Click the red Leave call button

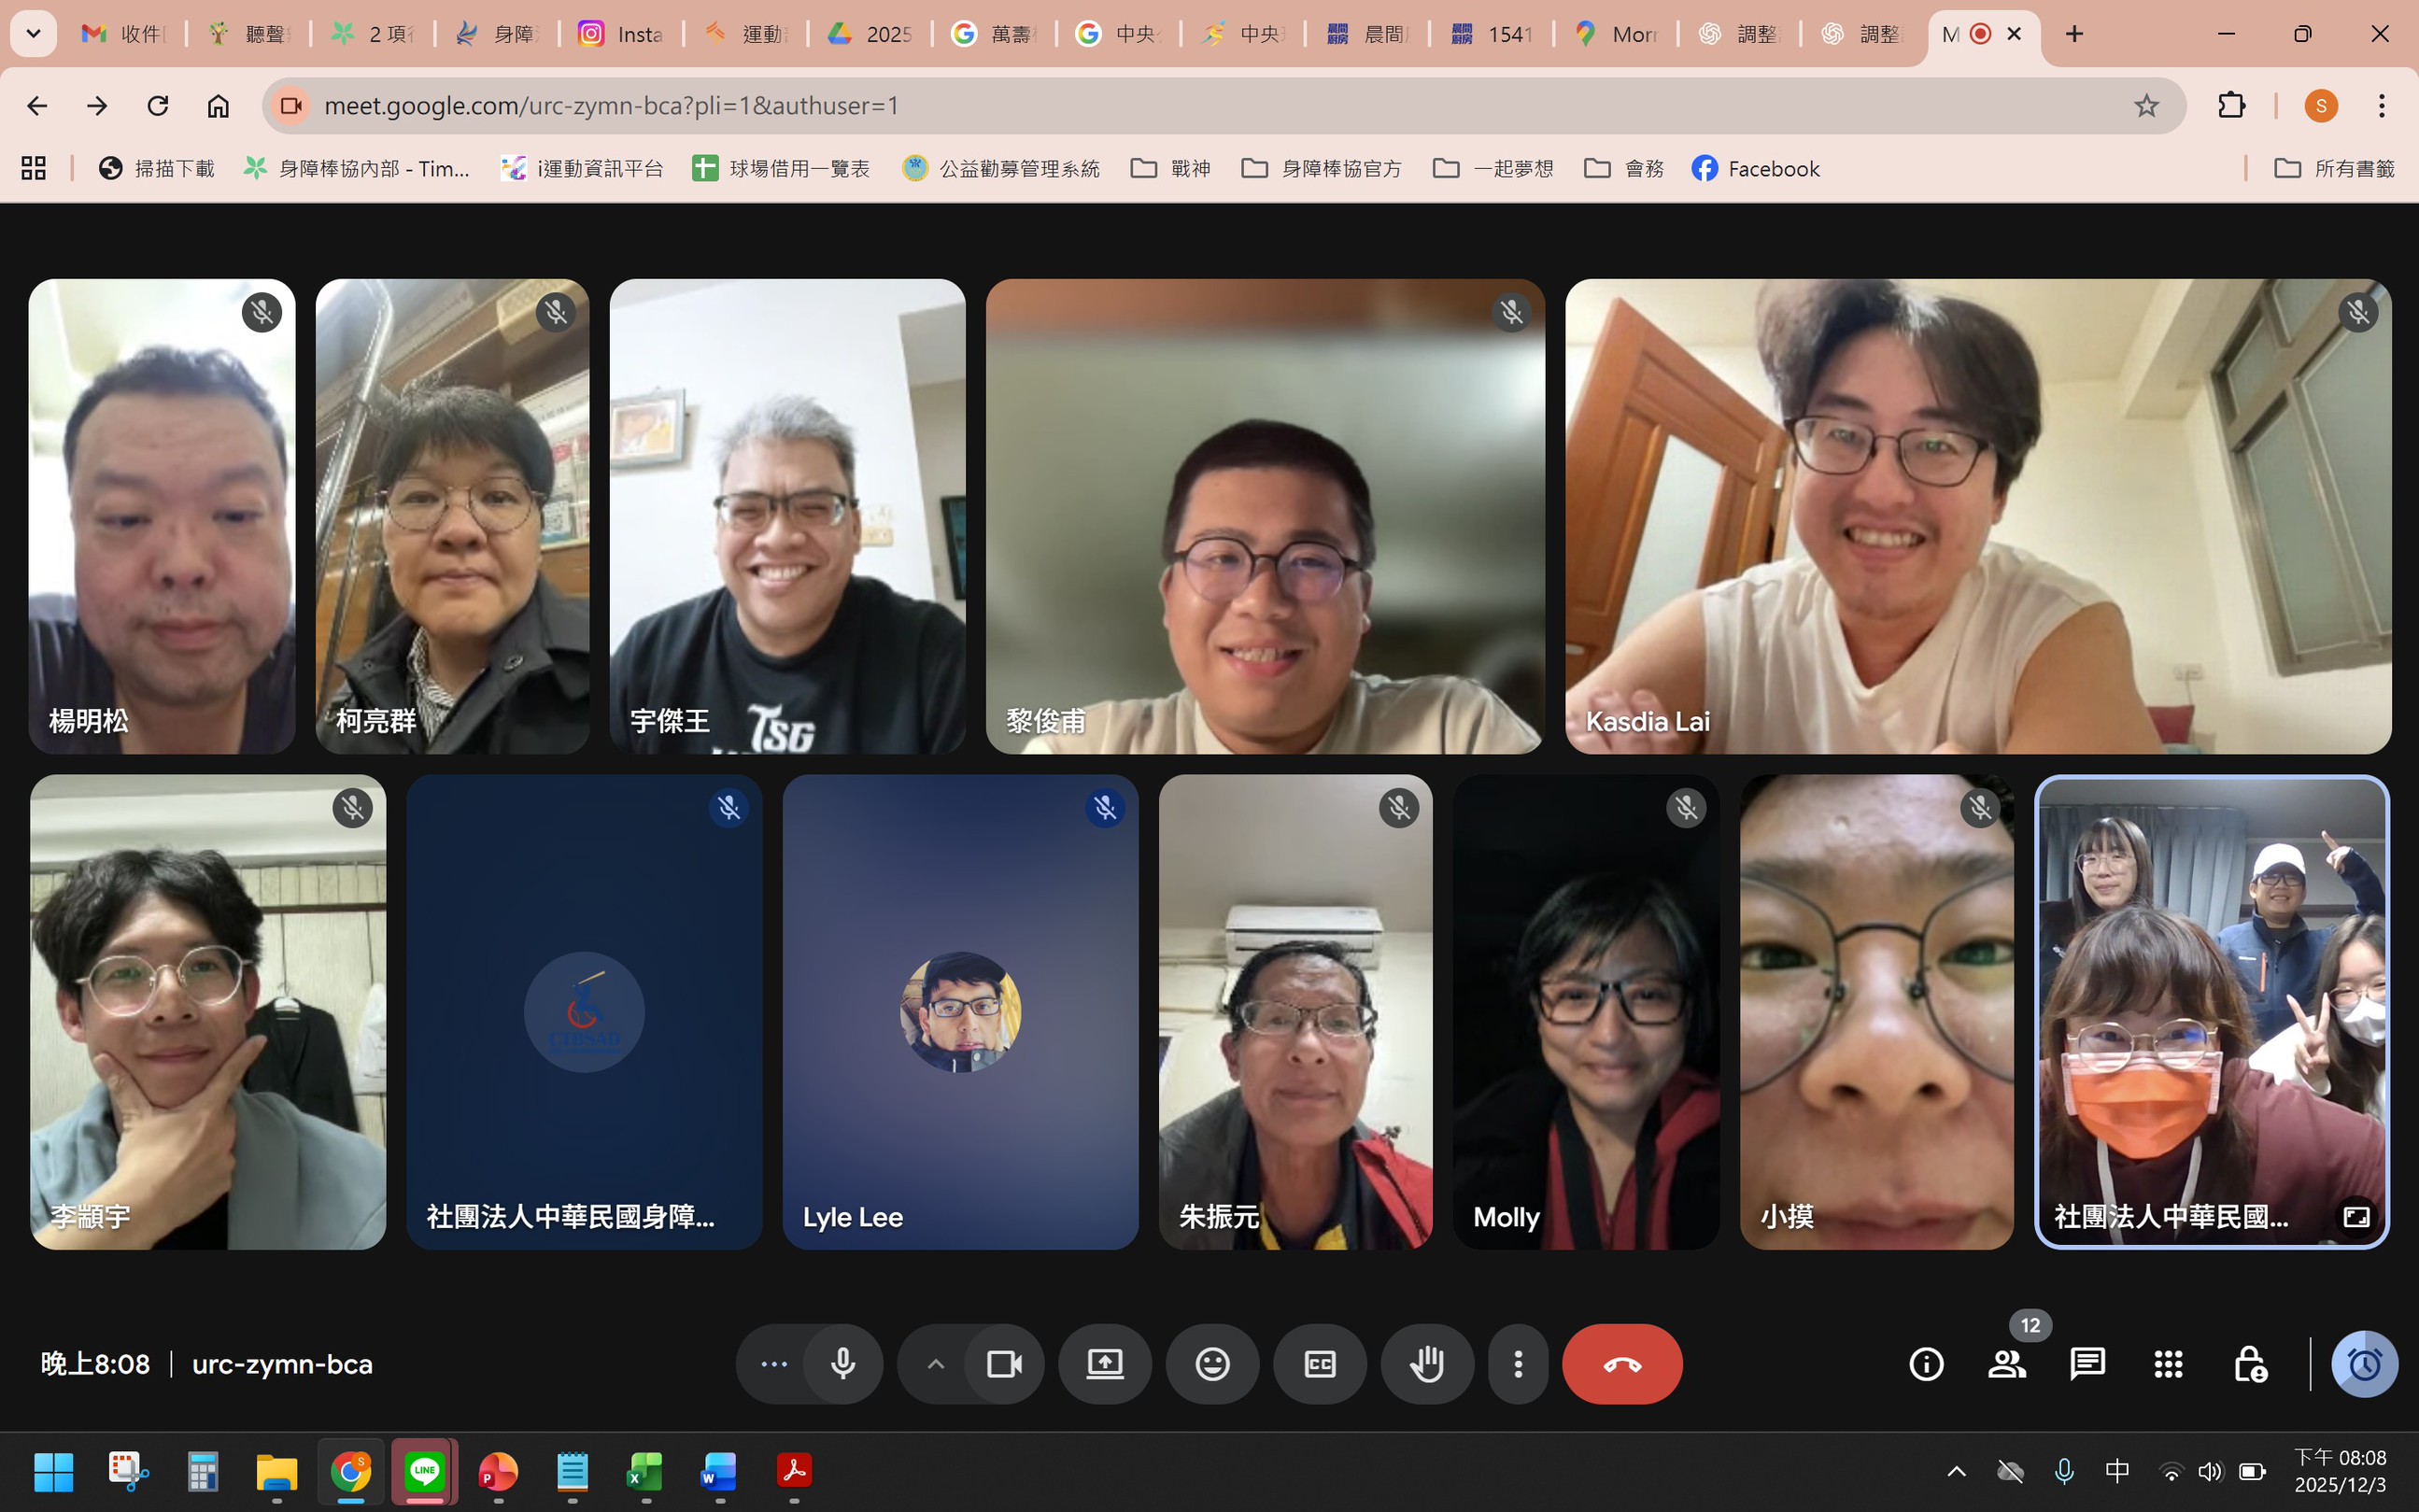pos(1621,1364)
